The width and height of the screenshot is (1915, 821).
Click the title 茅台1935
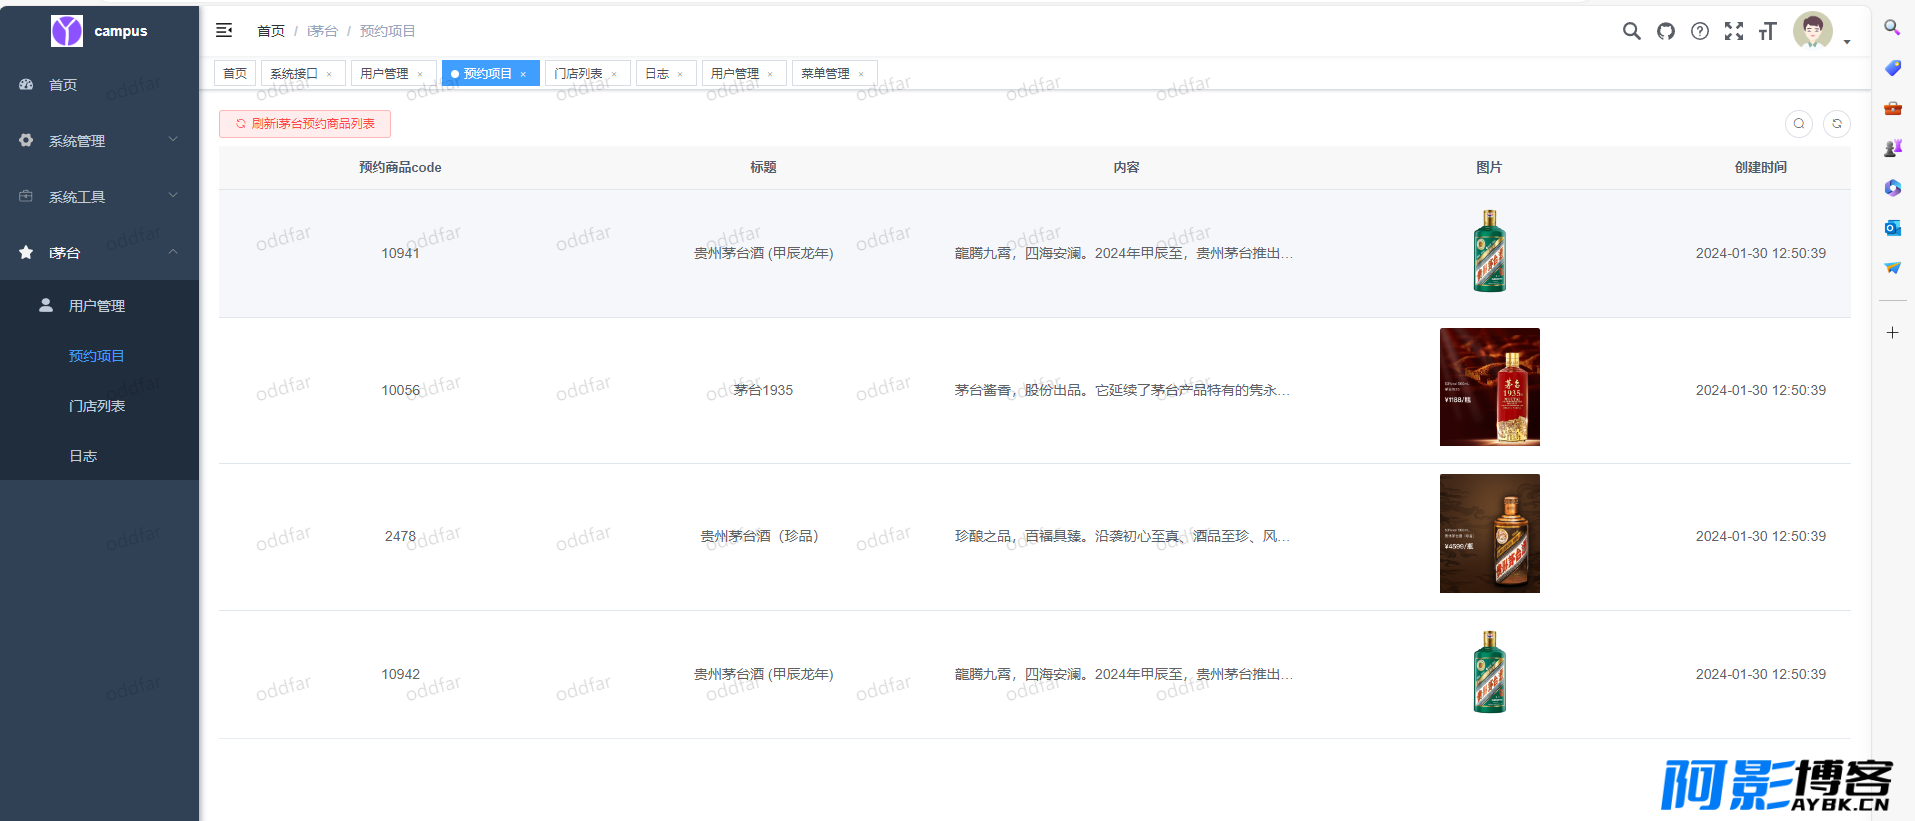point(763,390)
